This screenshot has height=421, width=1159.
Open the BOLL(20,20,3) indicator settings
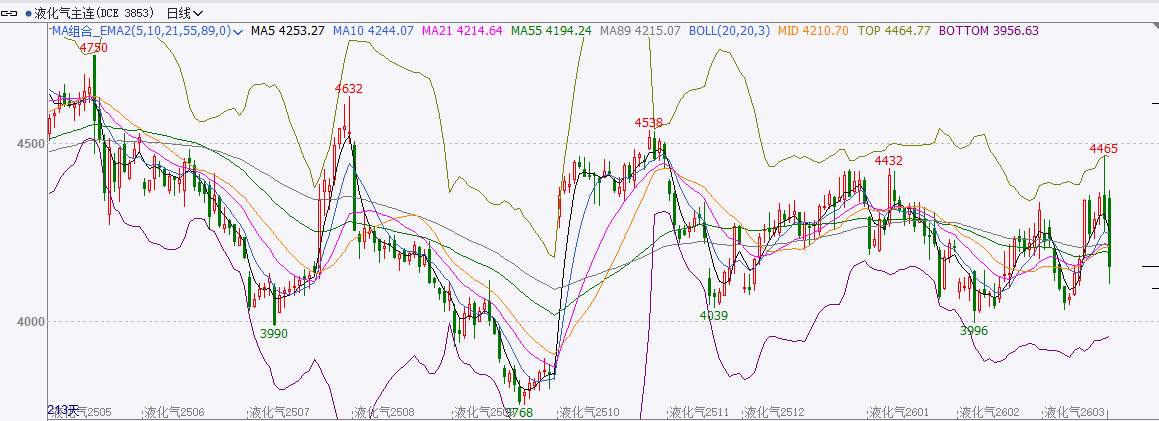click(x=727, y=31)
